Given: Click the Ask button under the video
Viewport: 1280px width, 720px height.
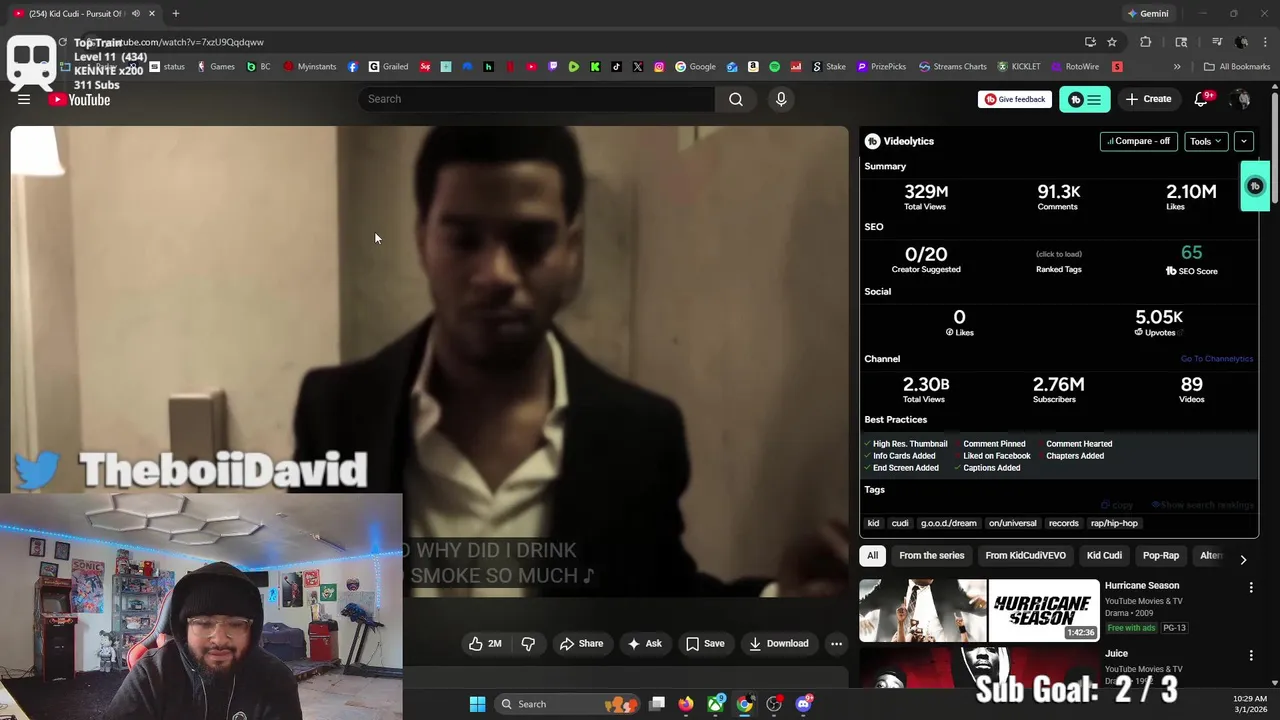Looking at the screenshot, I should tap(644, 644).
